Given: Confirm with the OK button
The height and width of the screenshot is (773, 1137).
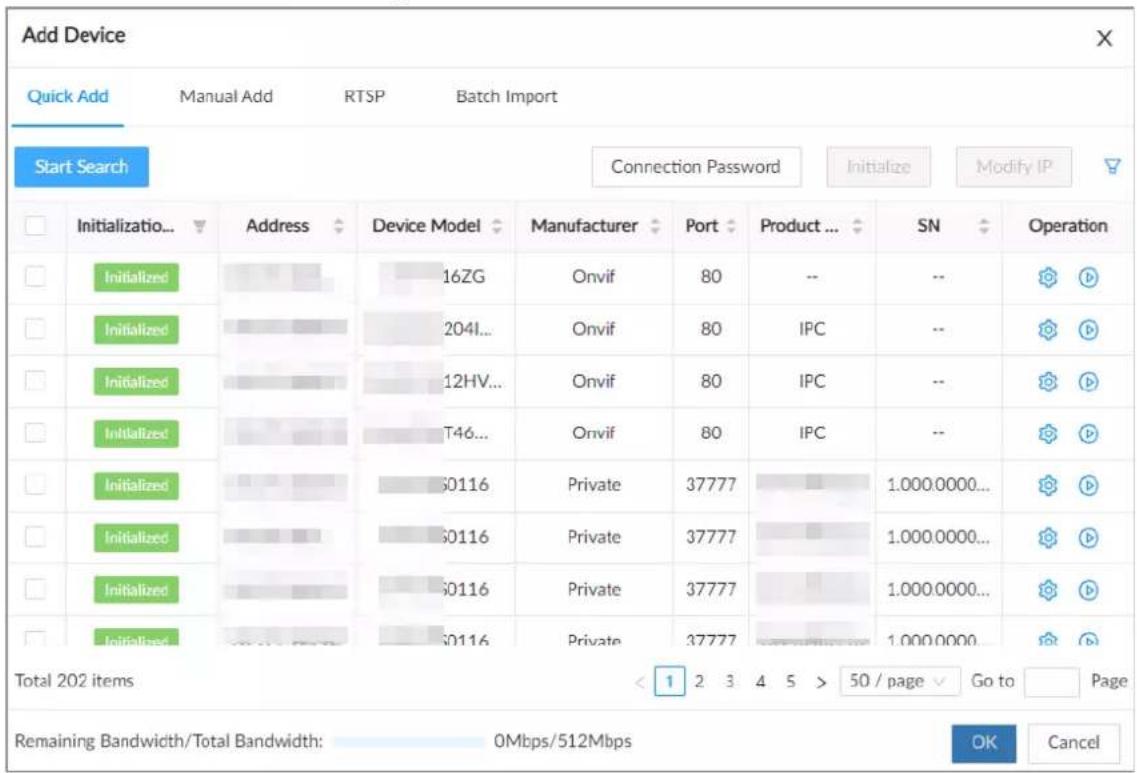Looking at the screenshot, I should coord(983,743).
